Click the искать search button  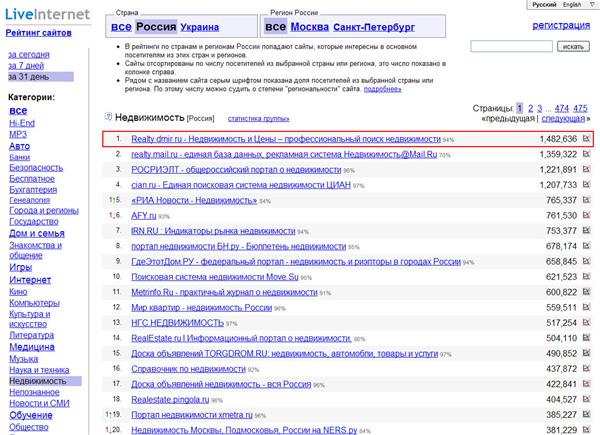573,46
